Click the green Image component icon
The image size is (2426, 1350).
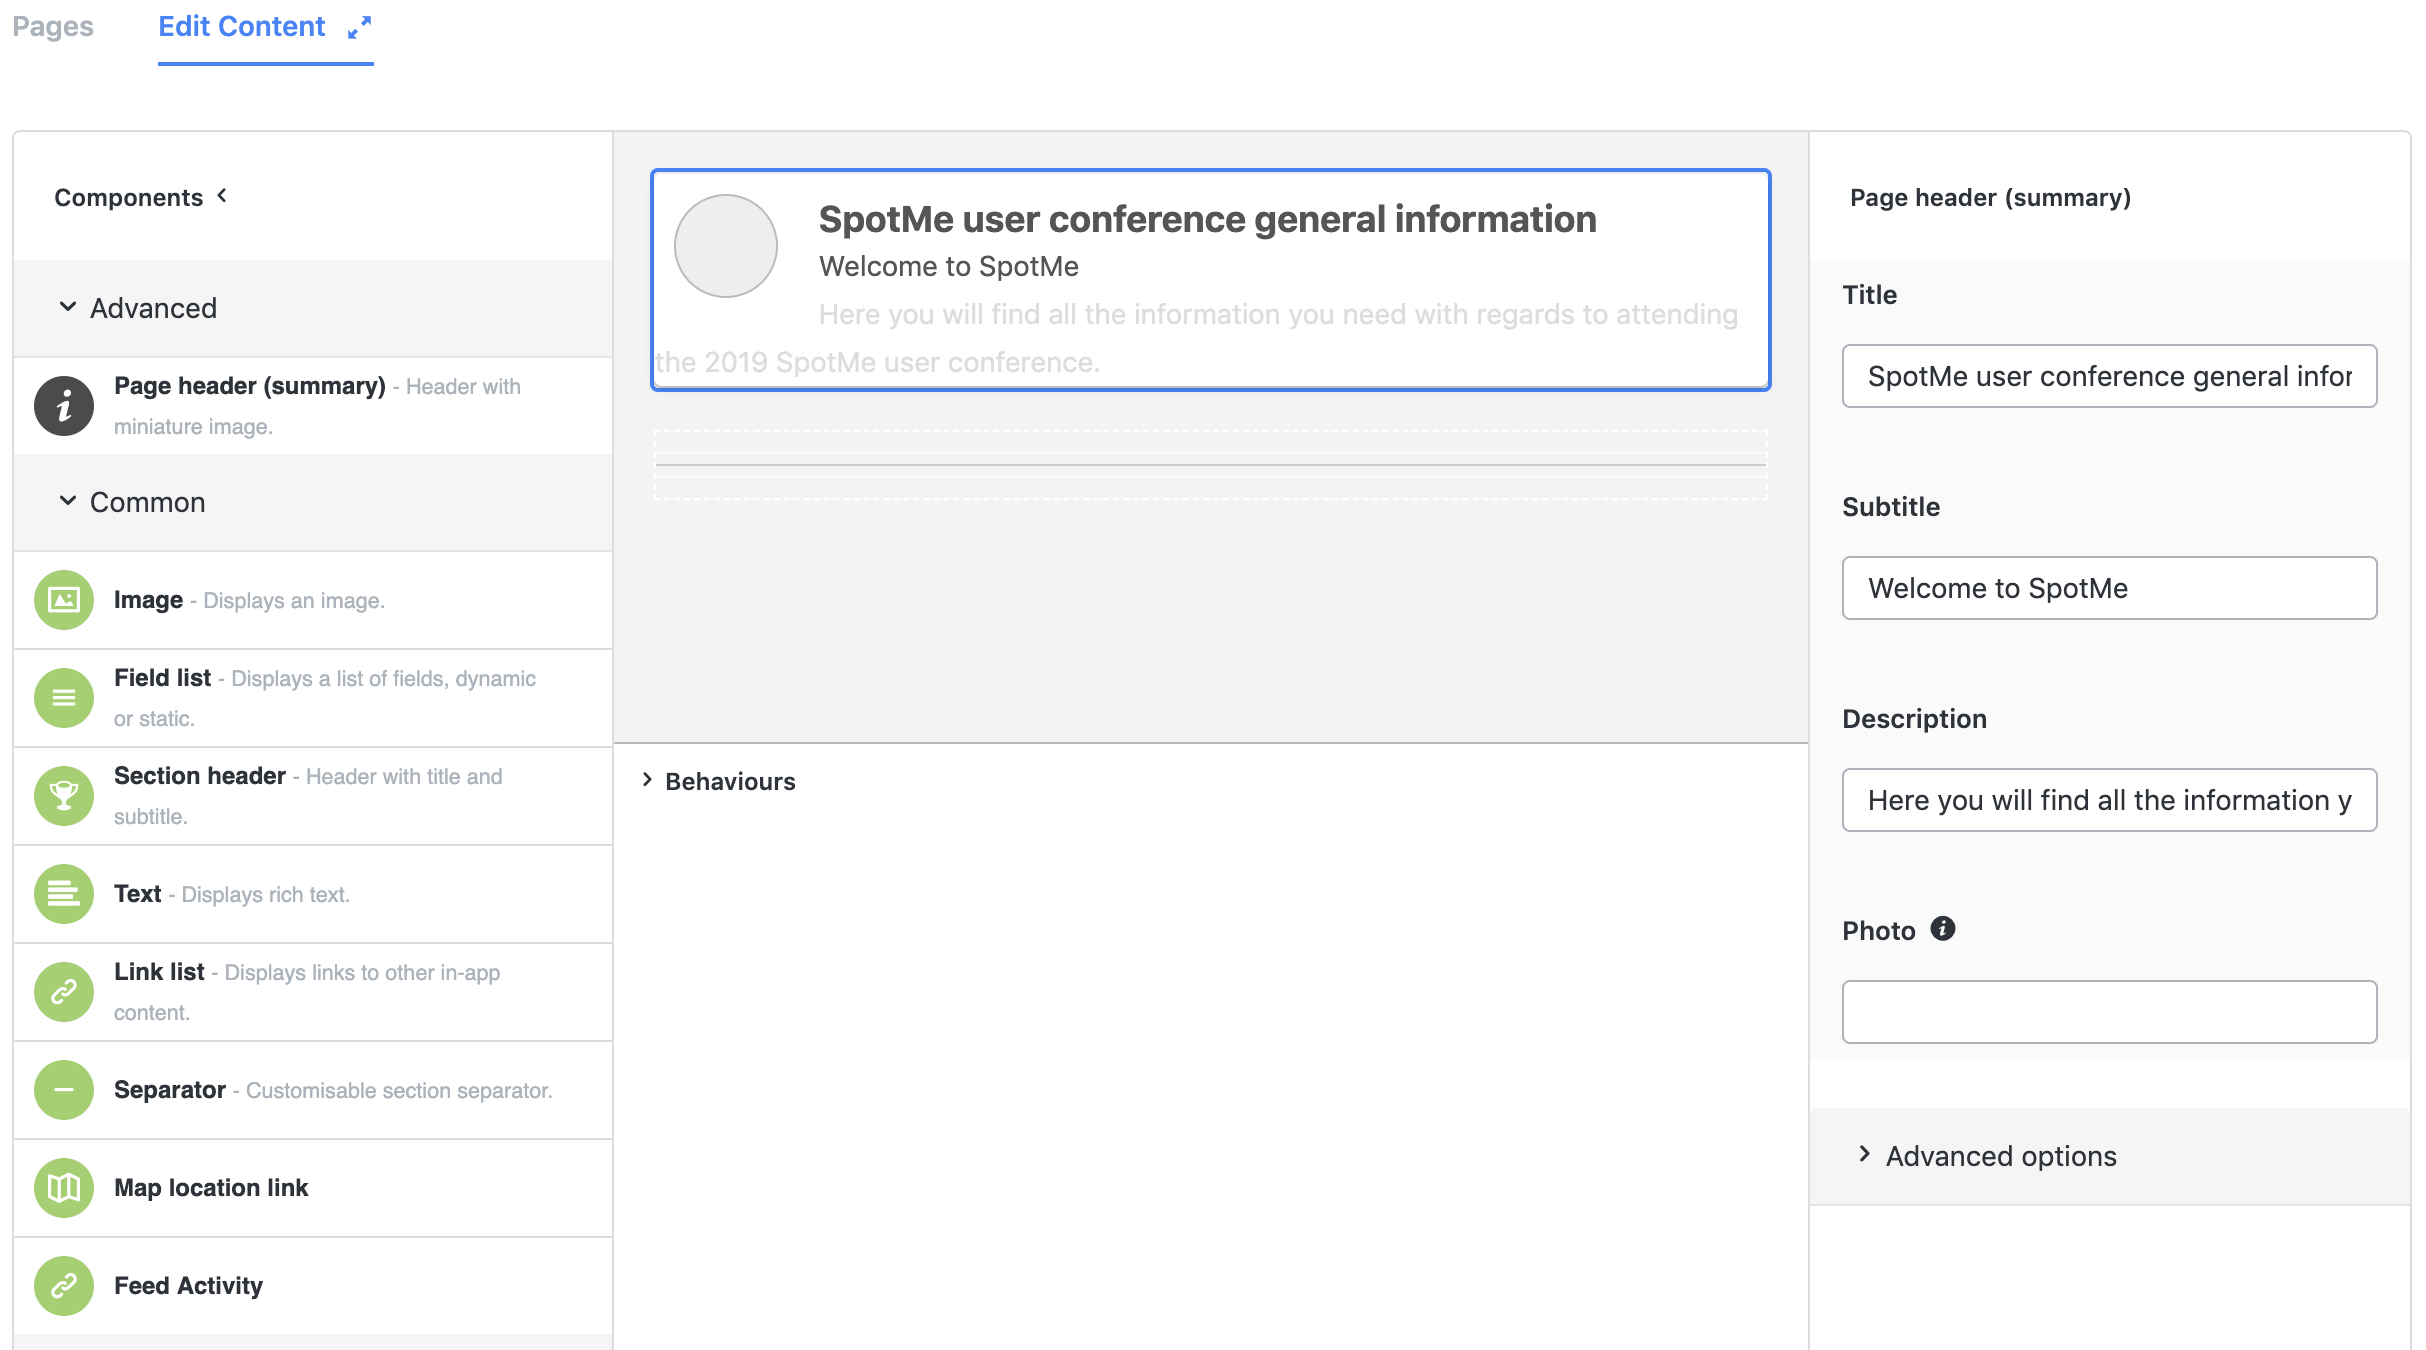click(x=64, y=600)
